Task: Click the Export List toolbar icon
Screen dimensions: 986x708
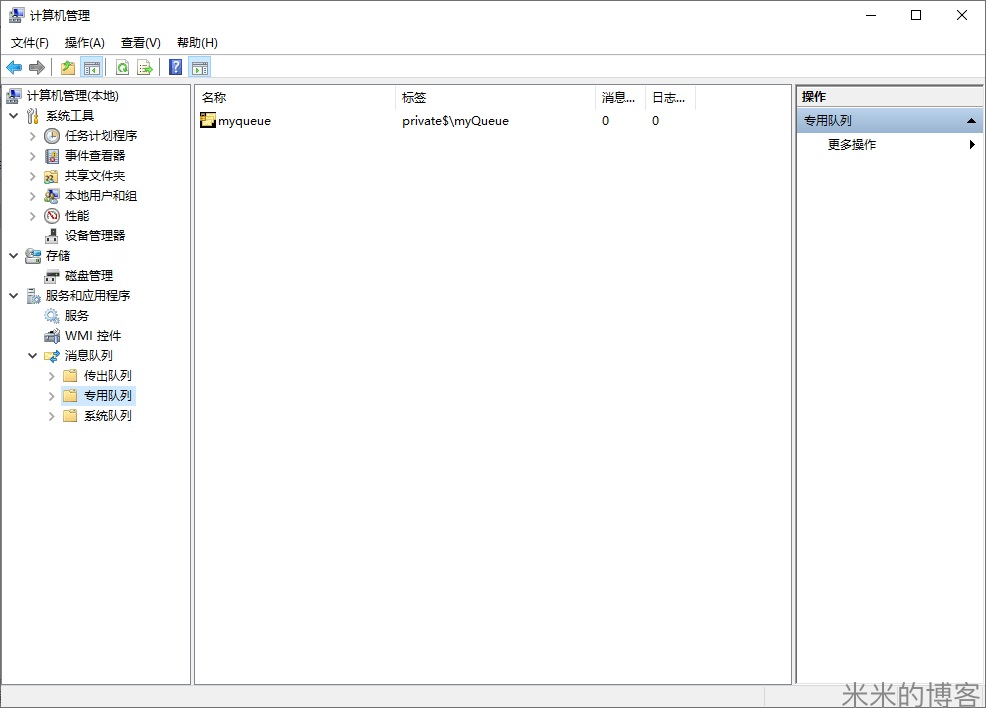Action: 145,68
